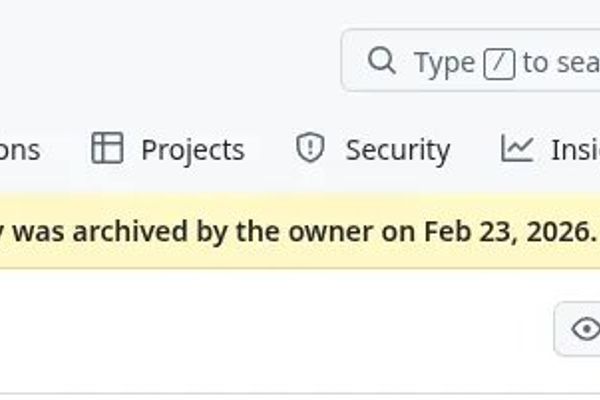This screenshot has width=600, height=400.
Task: Click the Security shield icon
Action: pos(311,149)
